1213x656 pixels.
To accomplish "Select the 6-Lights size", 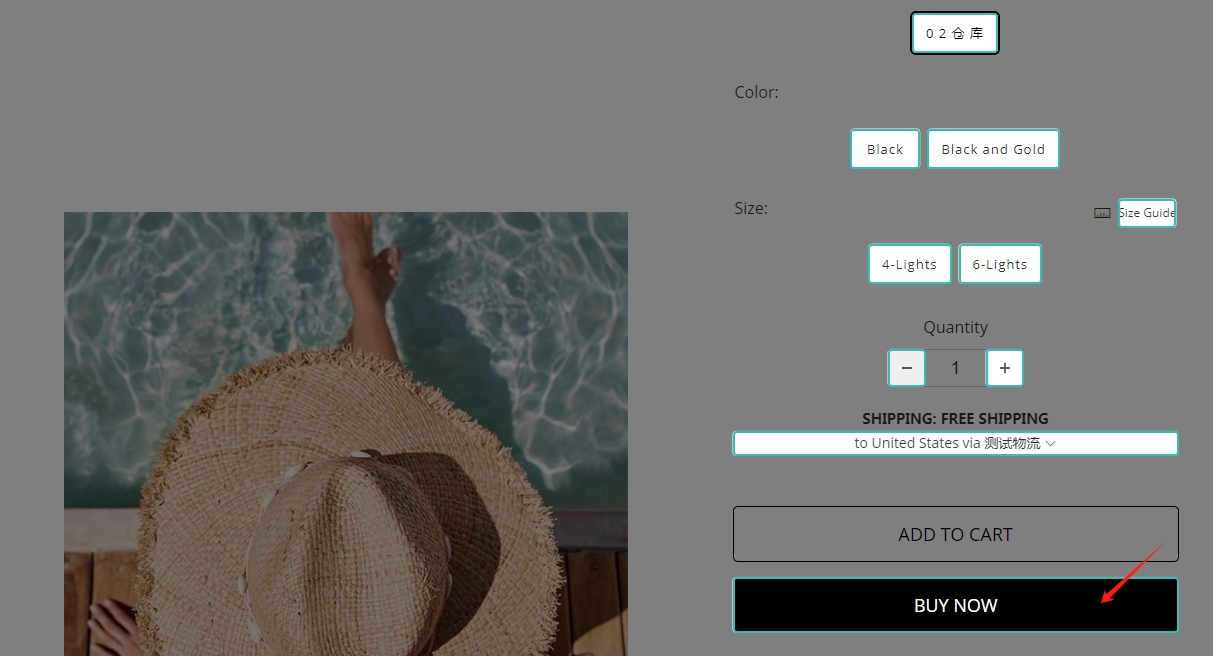I will click(x=1000, y=264).
